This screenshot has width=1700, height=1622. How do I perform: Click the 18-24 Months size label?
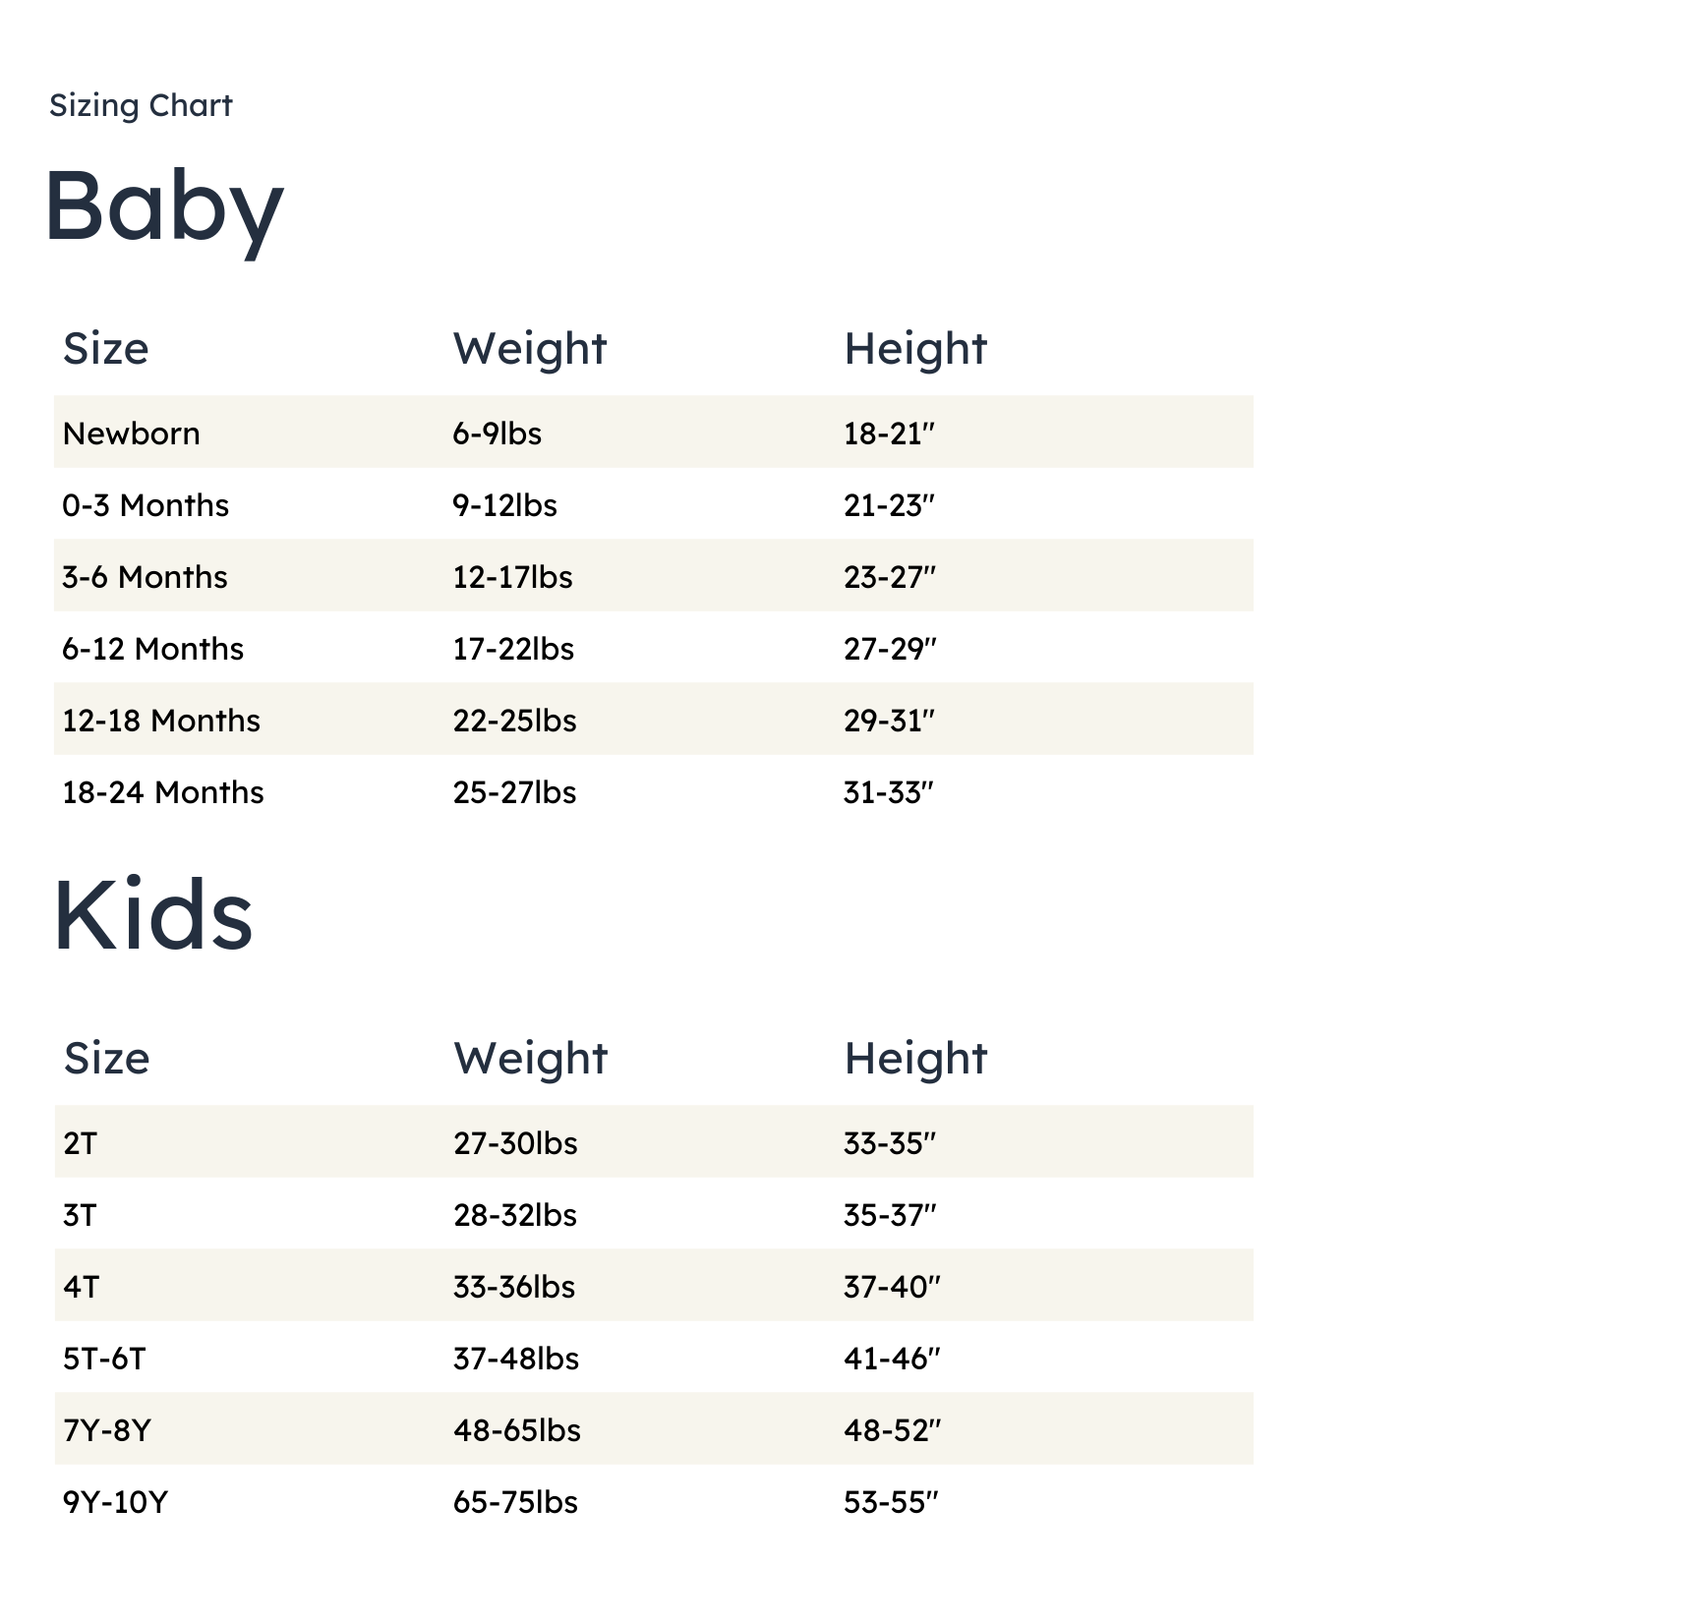(162, 793)
